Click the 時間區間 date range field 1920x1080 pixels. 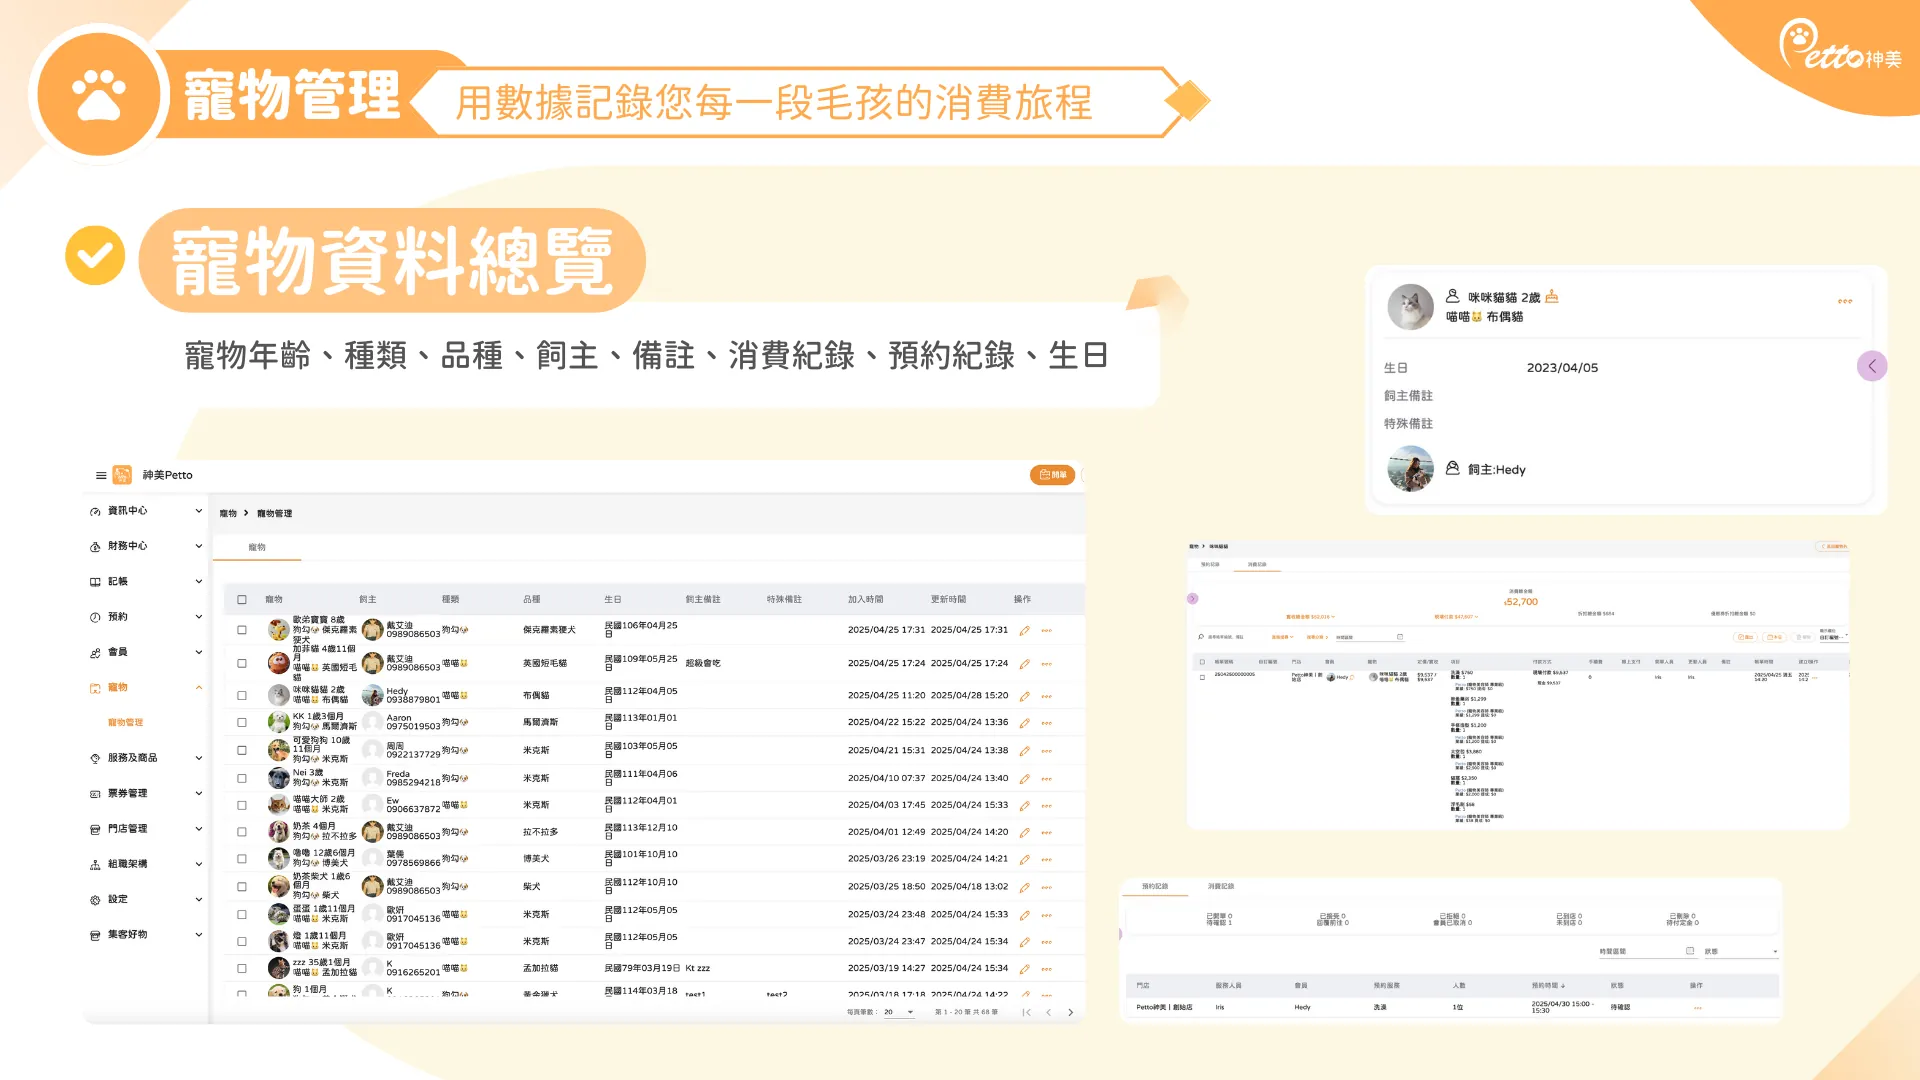pyautogui.click(x=1647, y=952)
